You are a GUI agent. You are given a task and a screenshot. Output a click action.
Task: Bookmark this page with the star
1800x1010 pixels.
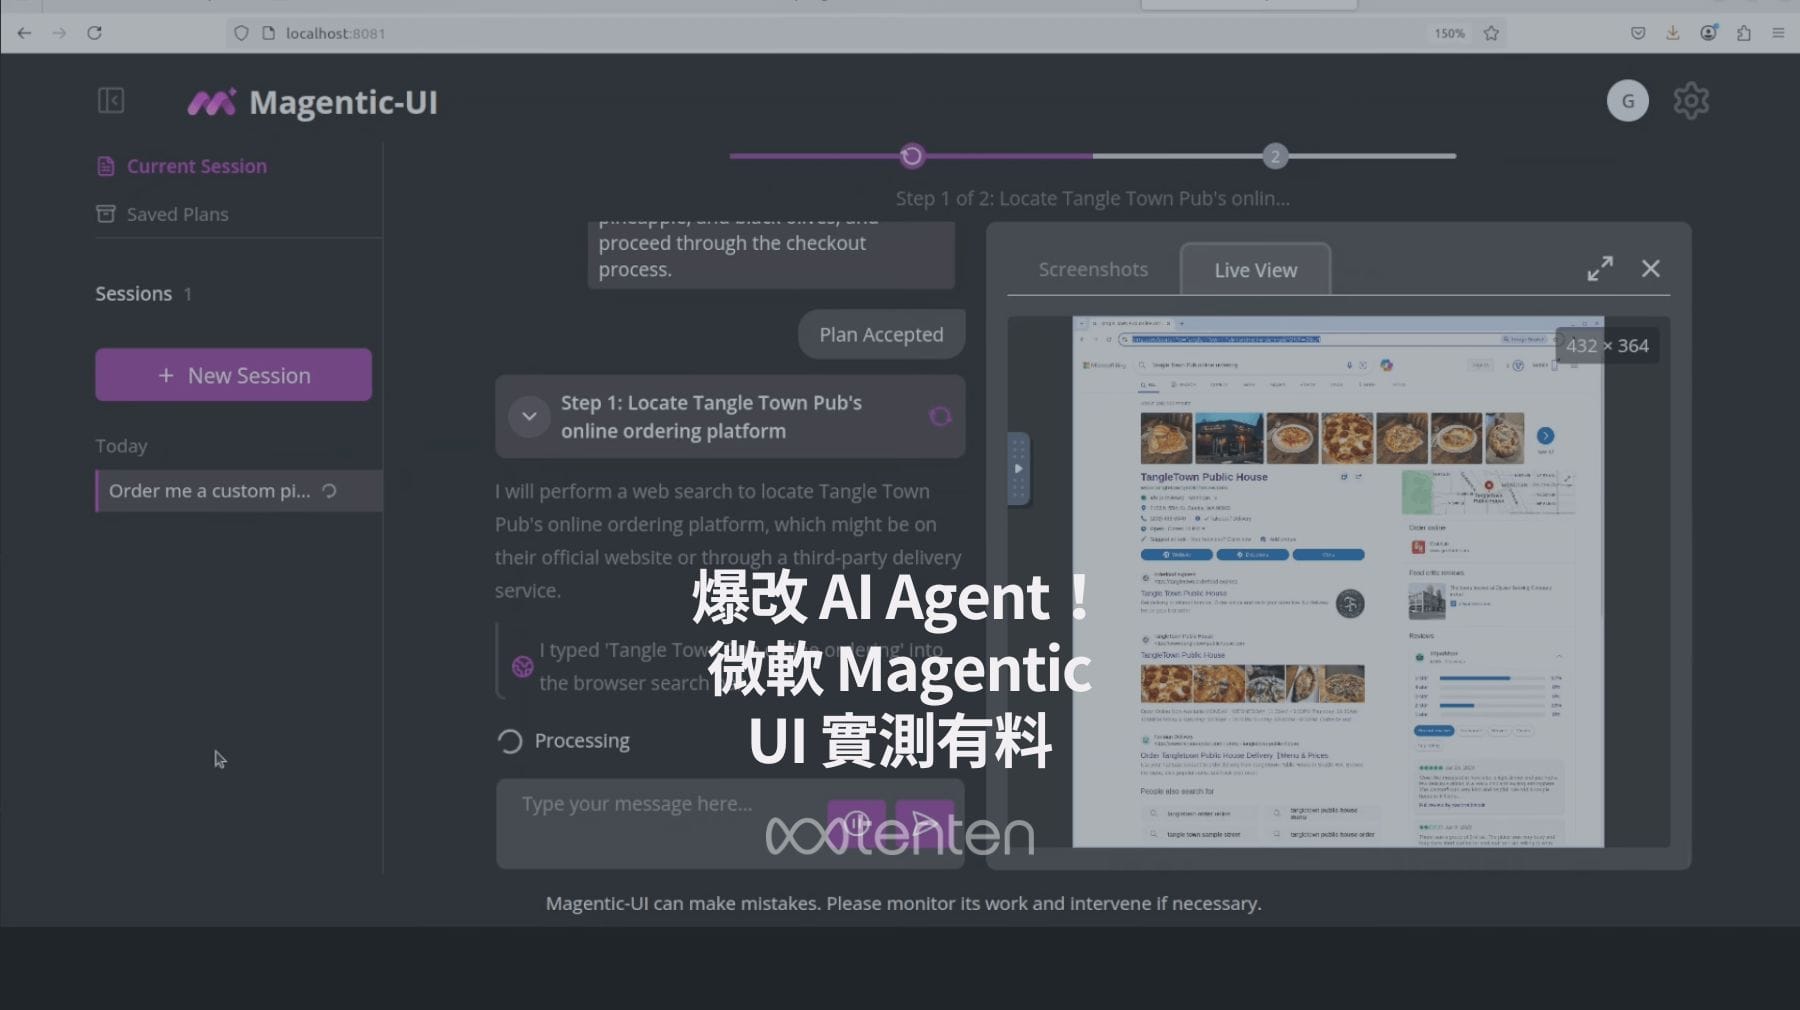point(1491,33)
